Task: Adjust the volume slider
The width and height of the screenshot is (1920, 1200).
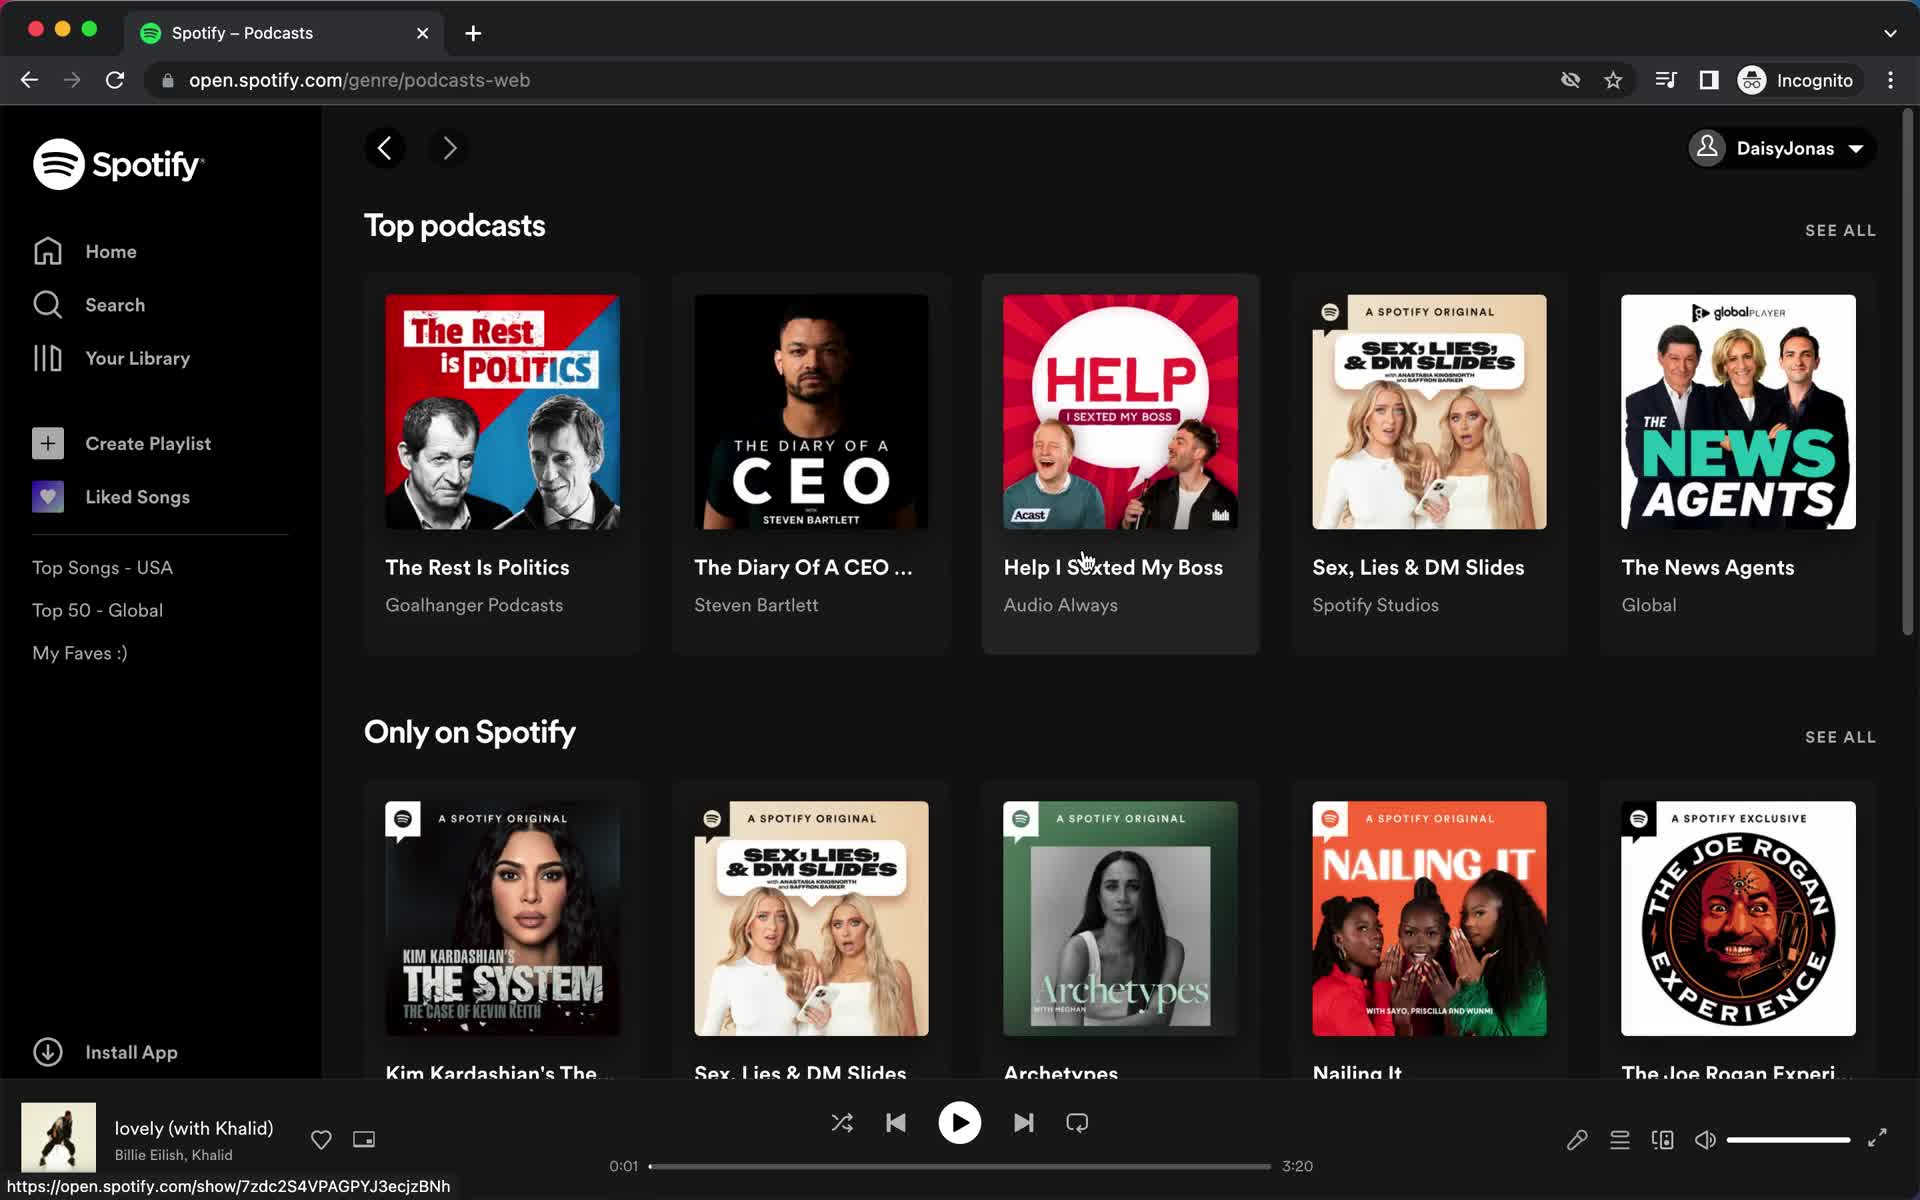Action: click(x=1788, y=1140)
